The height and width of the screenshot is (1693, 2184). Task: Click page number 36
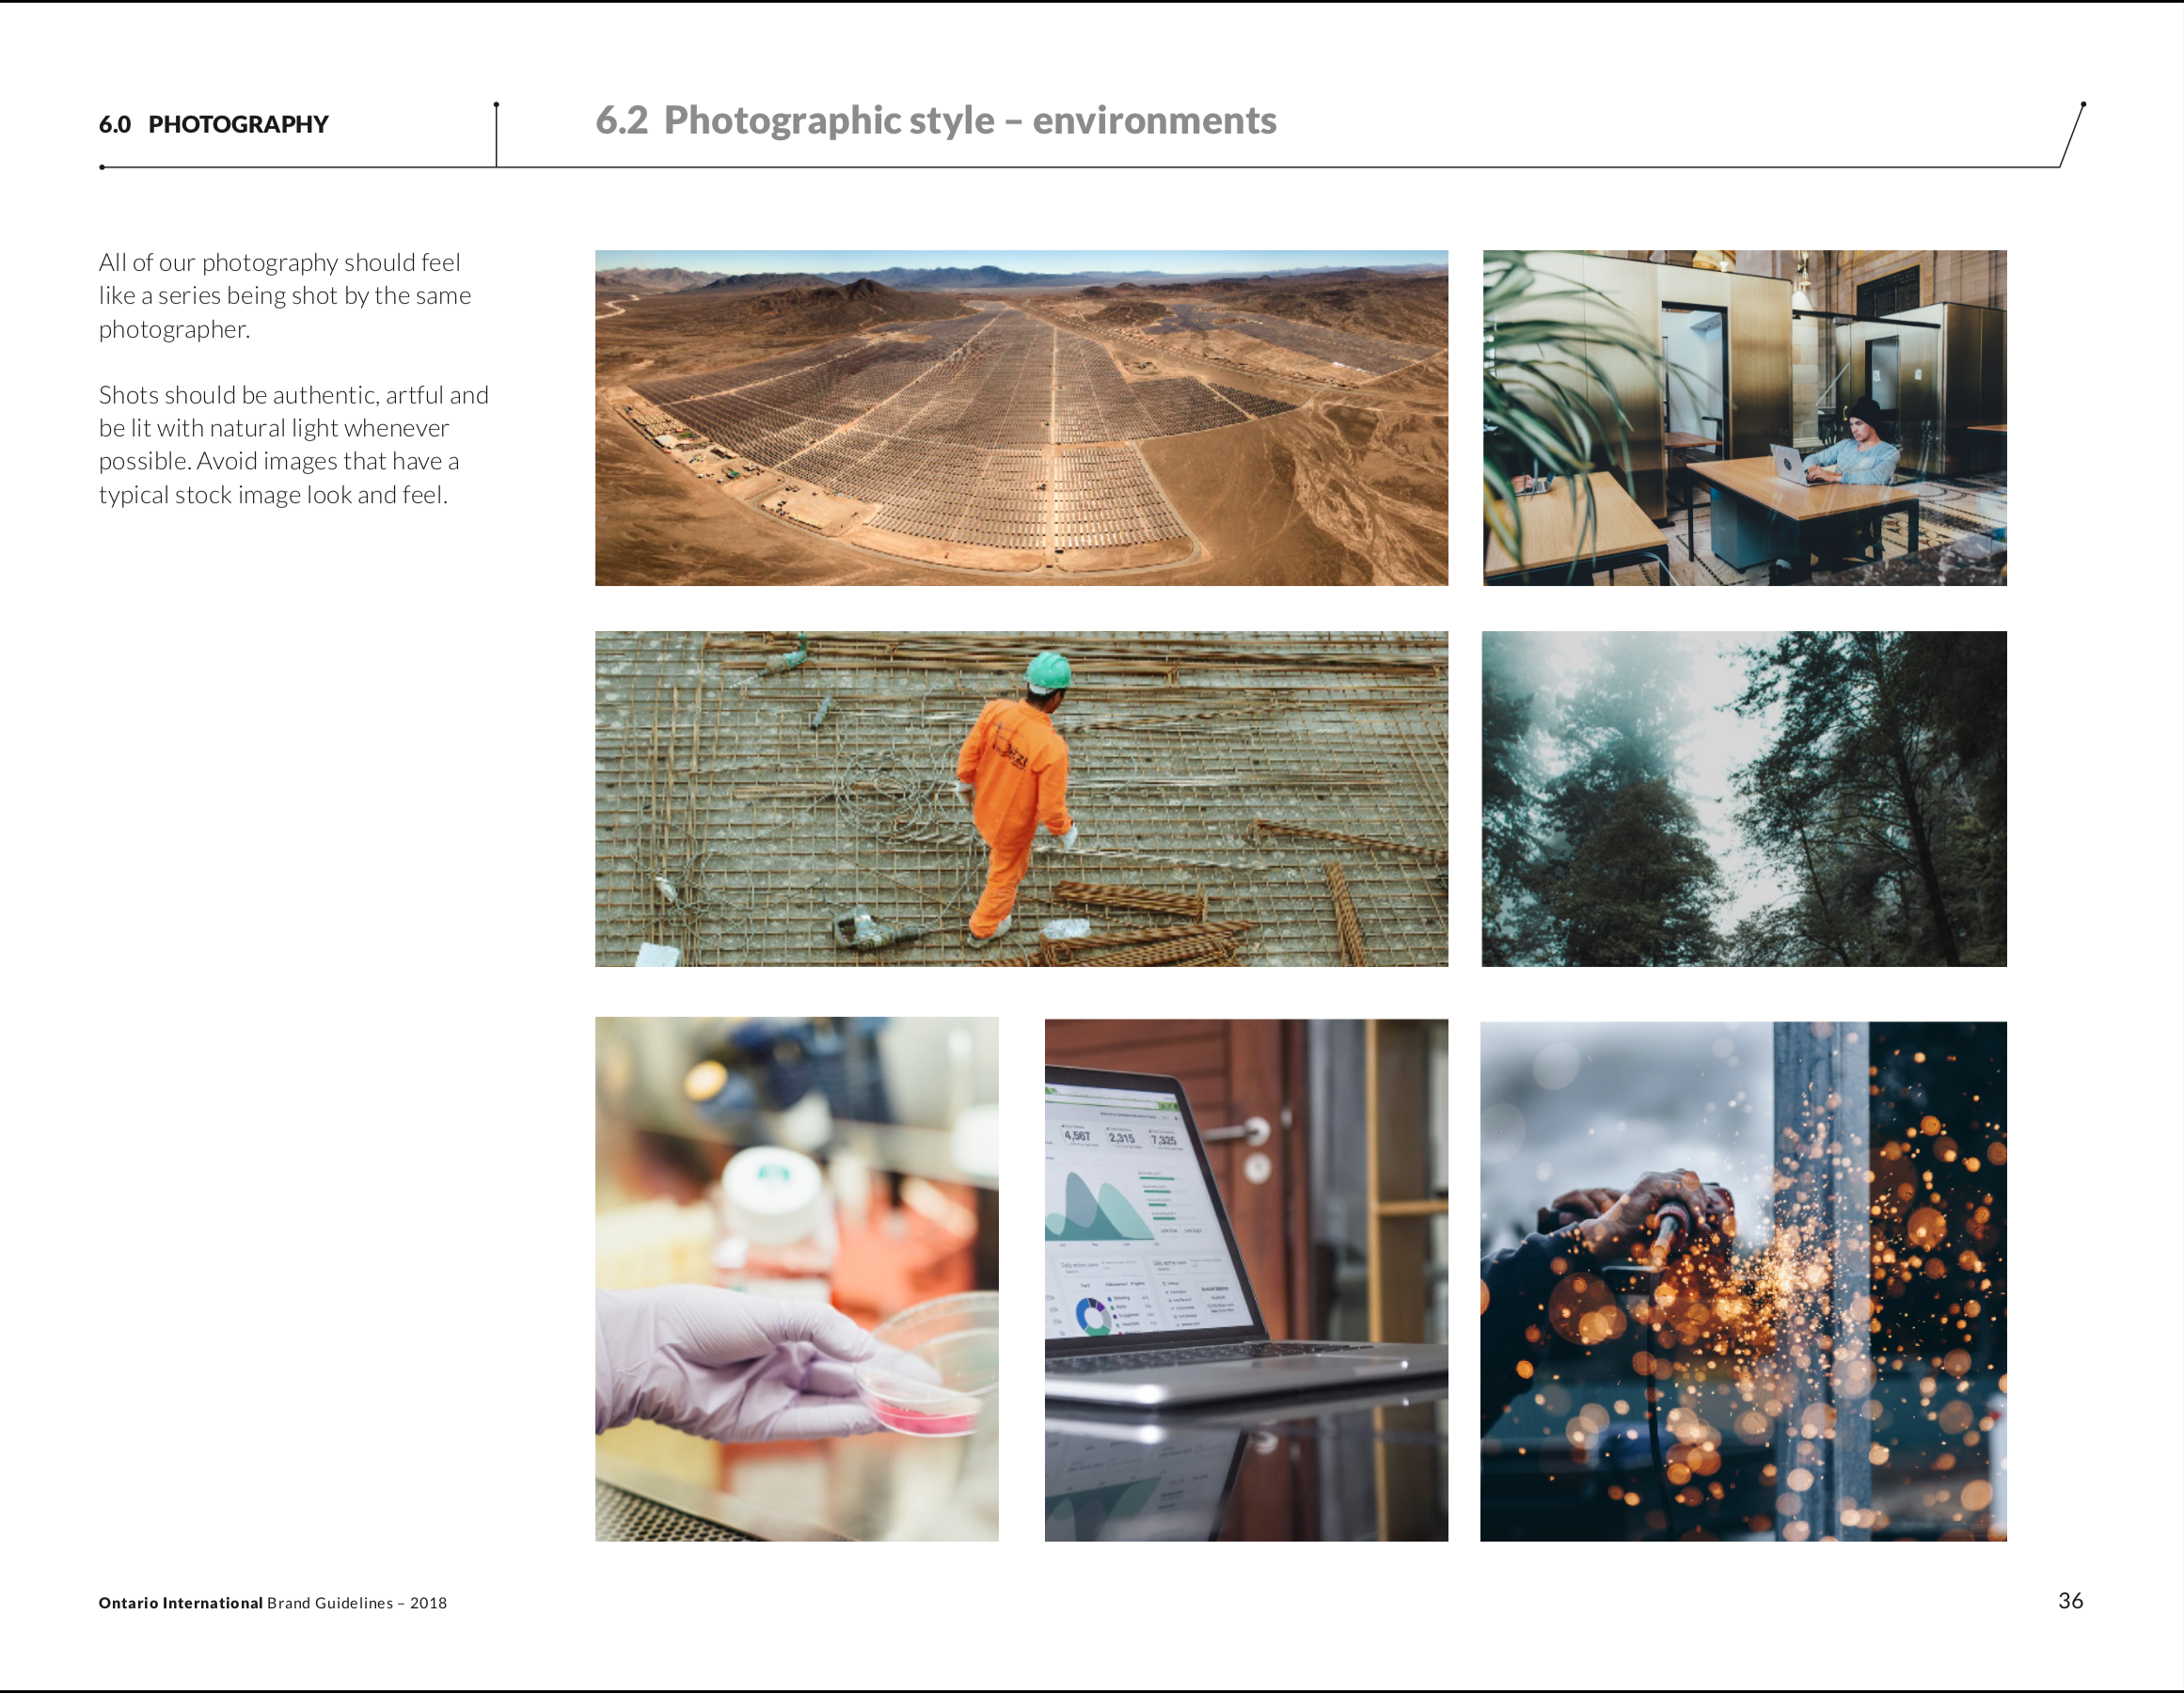[2070, 1600]
